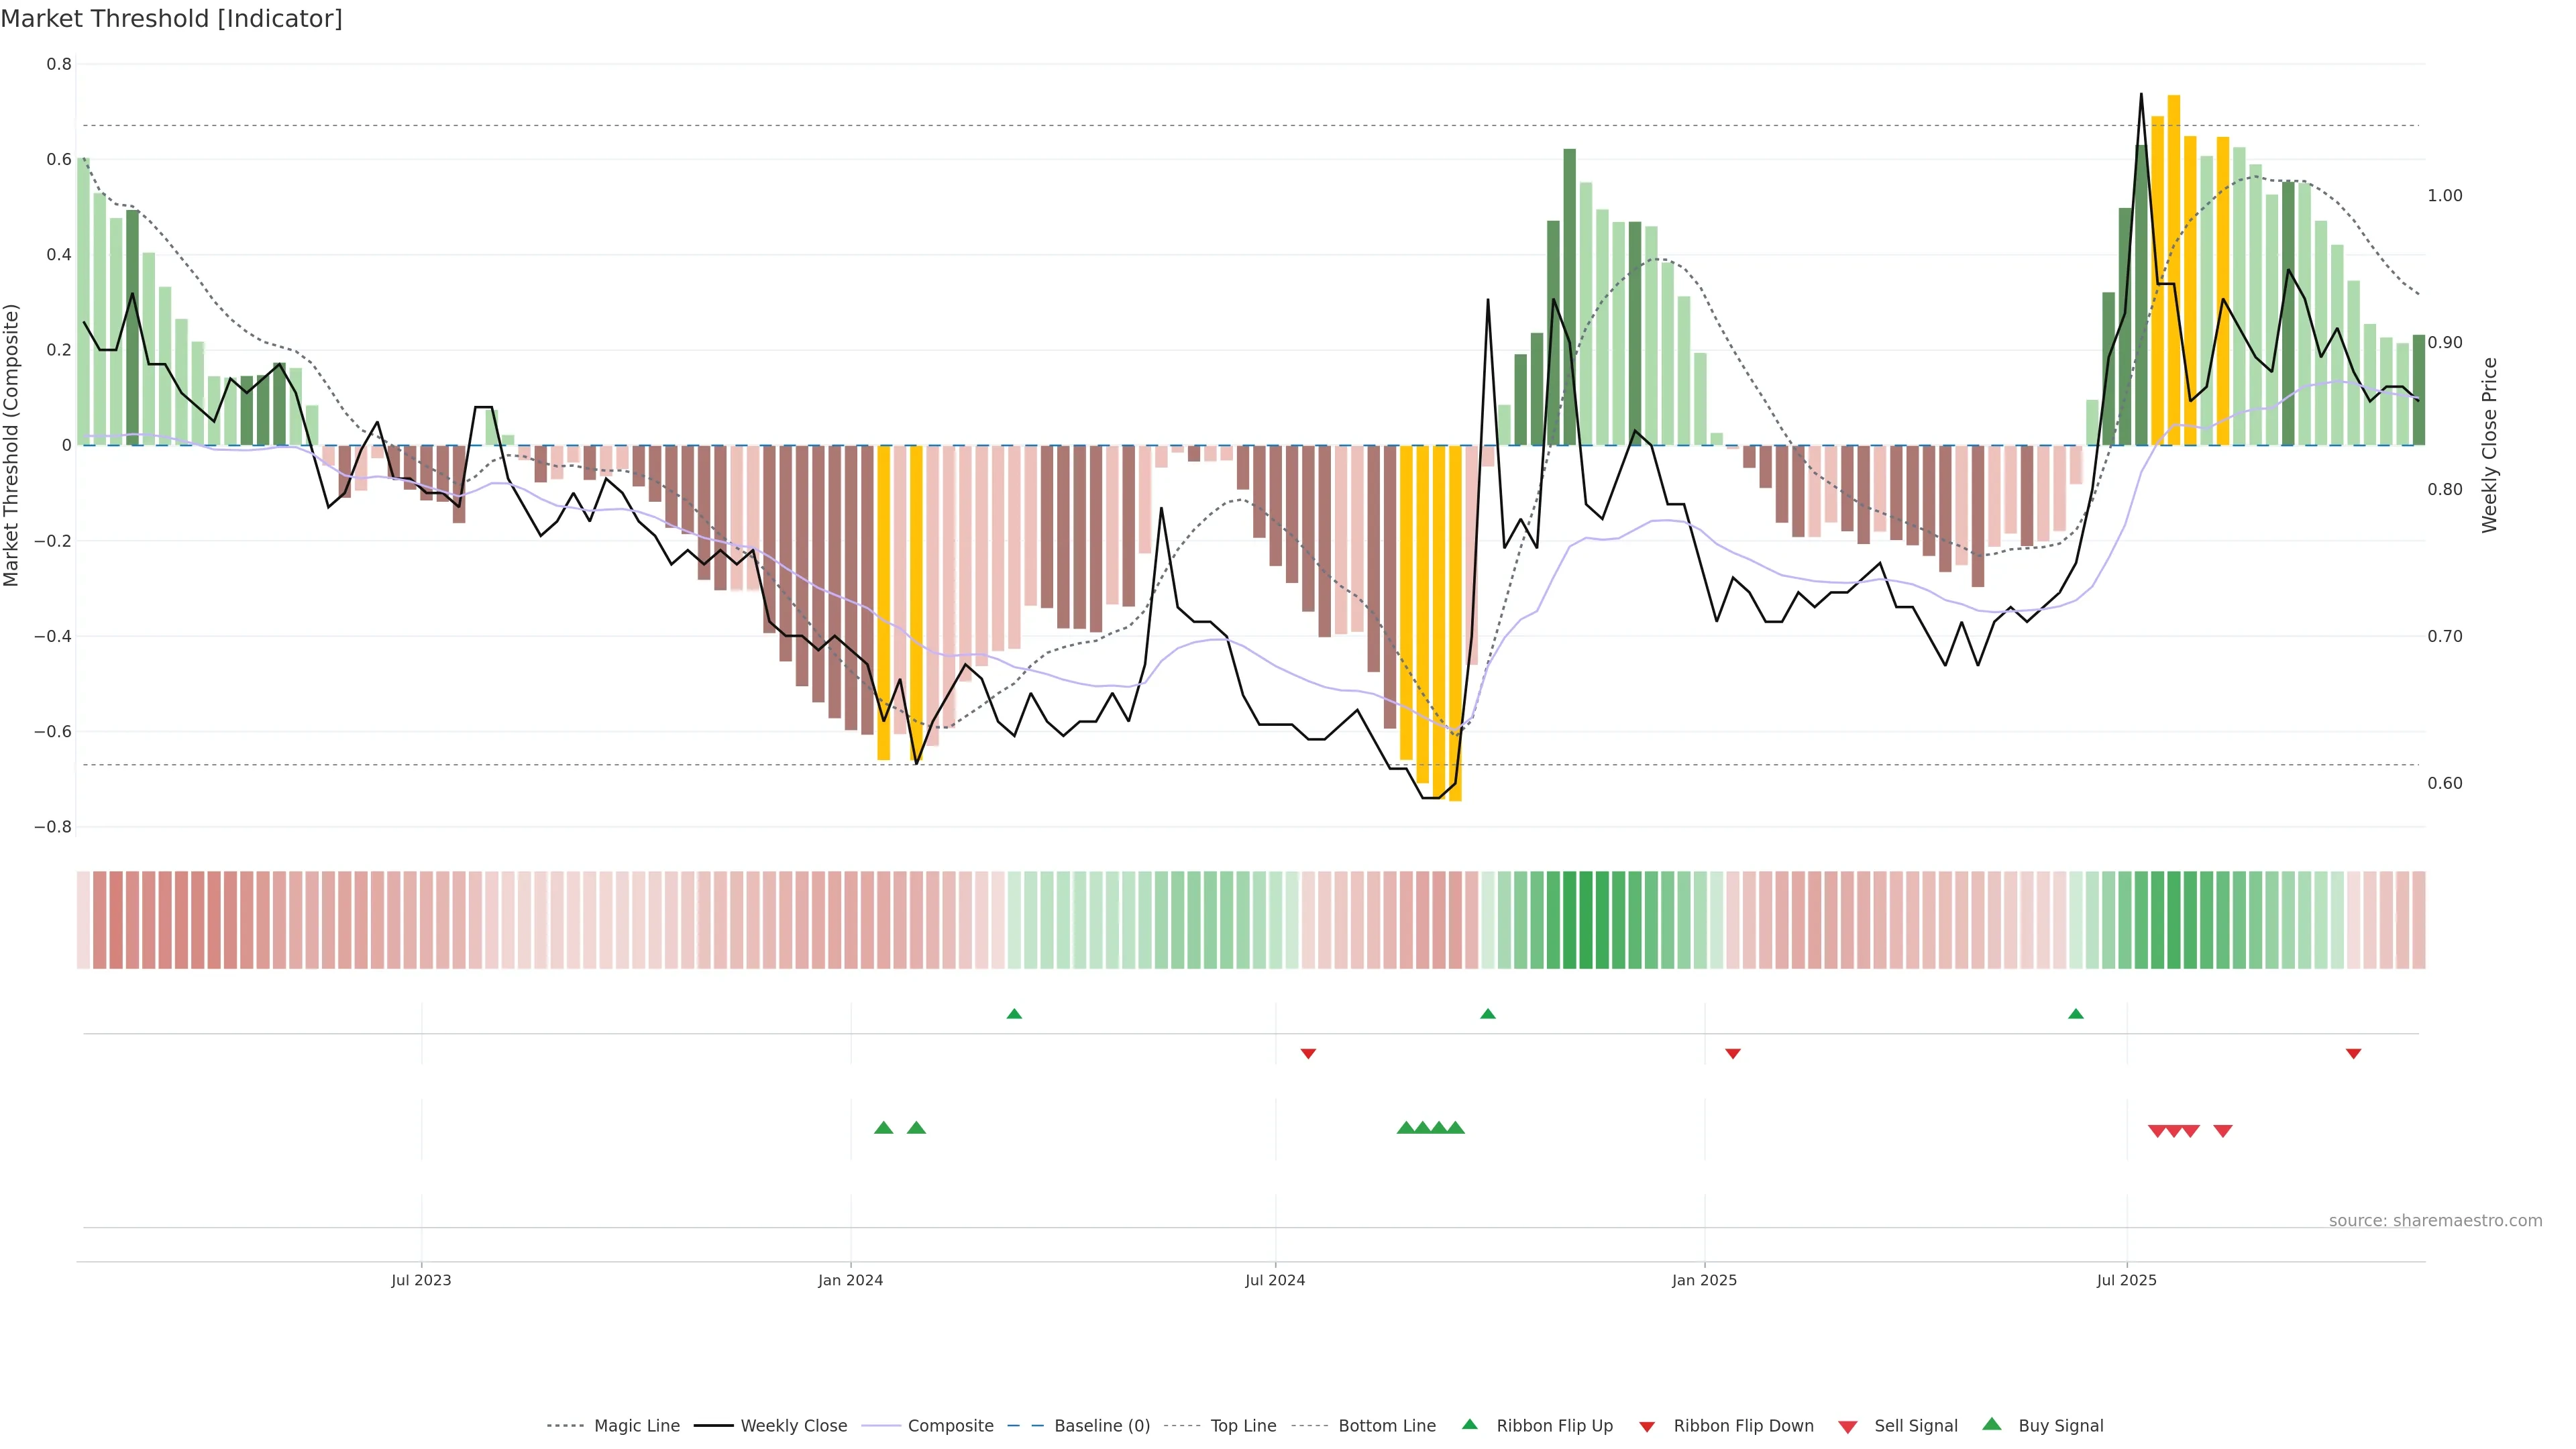
Task: Click Bottom Line legend item
Action: (1386, 1426)
